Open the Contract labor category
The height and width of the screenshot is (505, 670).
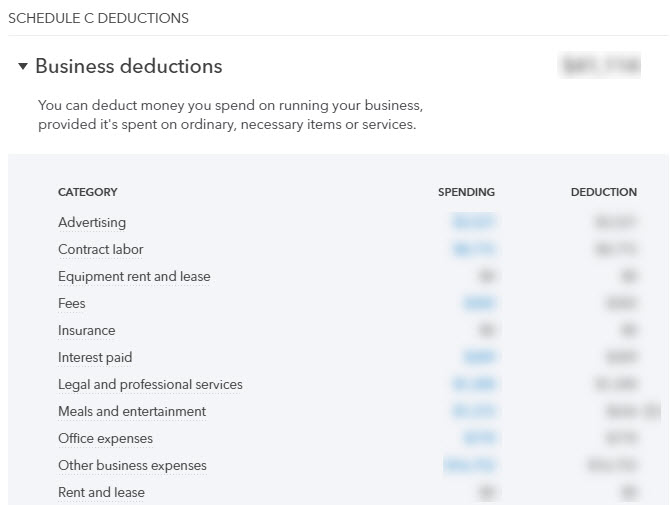point(100,250)
